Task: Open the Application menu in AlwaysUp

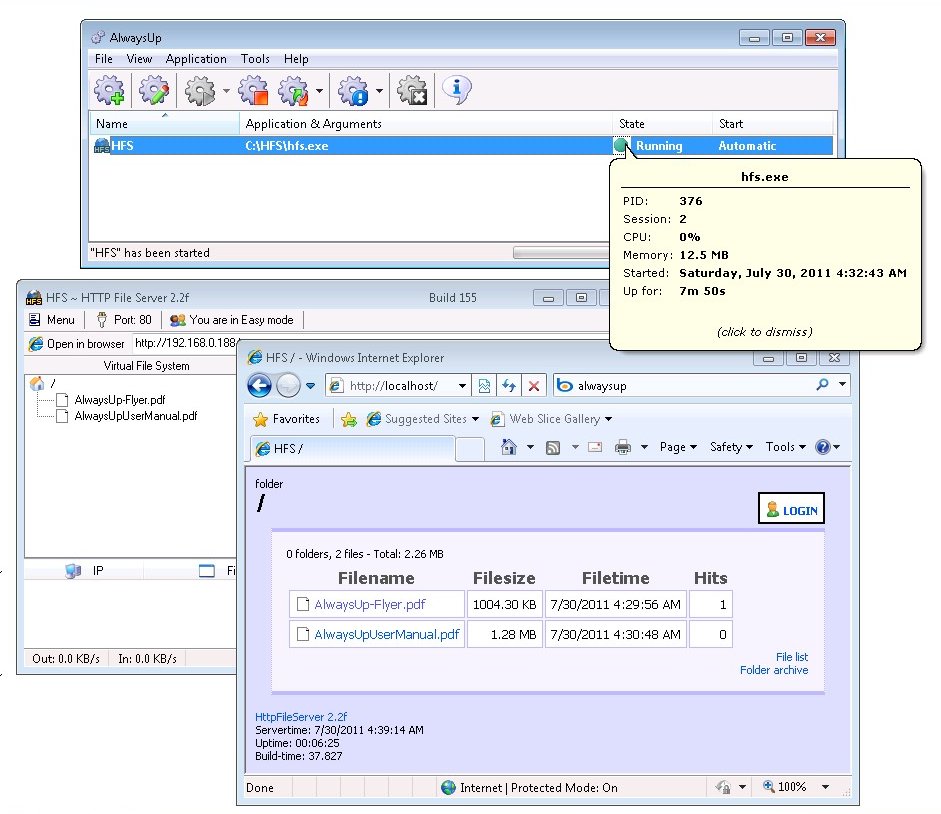Action: pos(196,59)
